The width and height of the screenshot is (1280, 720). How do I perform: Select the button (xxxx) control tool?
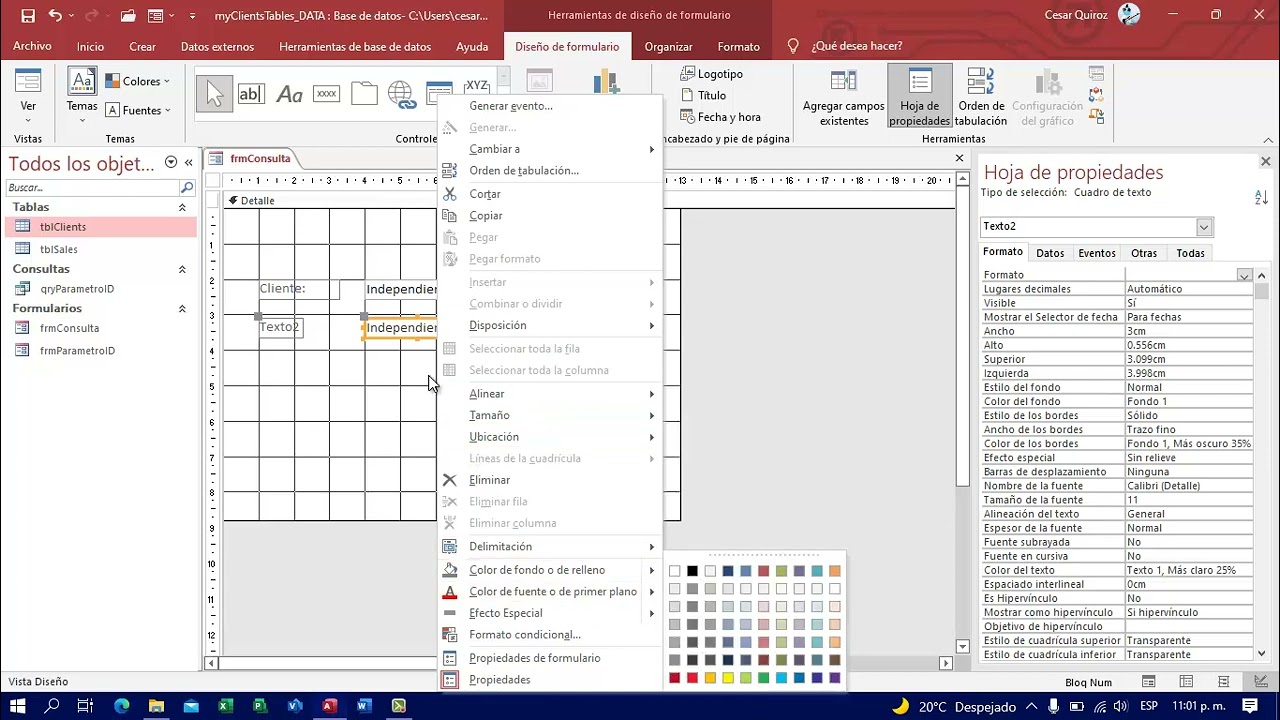[x=326, y=94]
